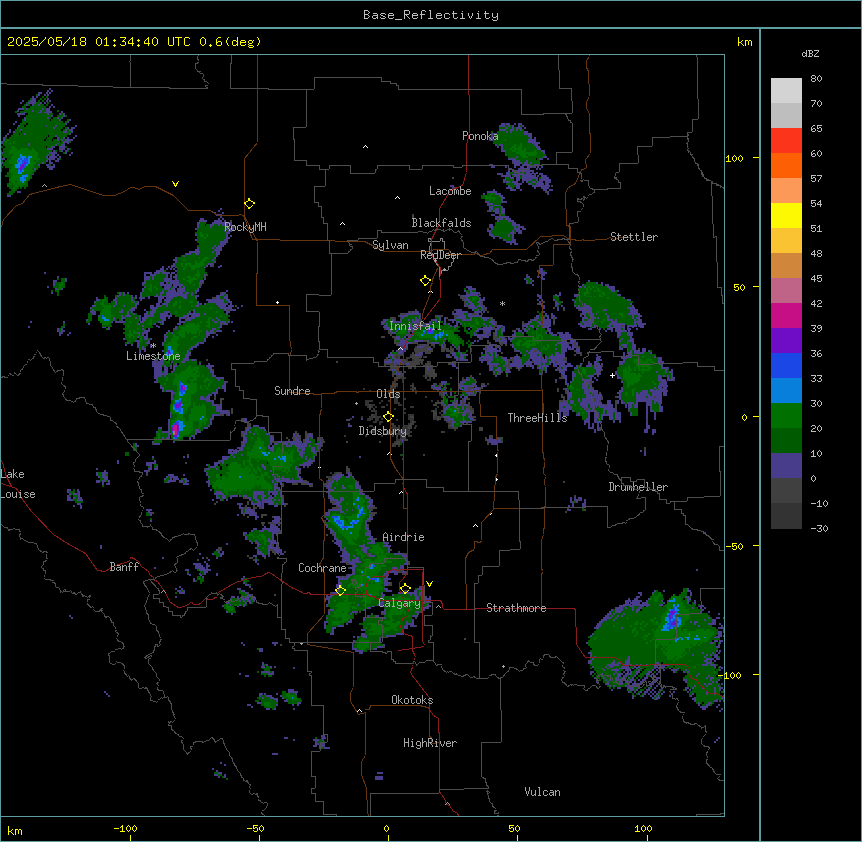Click the Stettler label
862x842 pixels.
(x=634, y=237)
